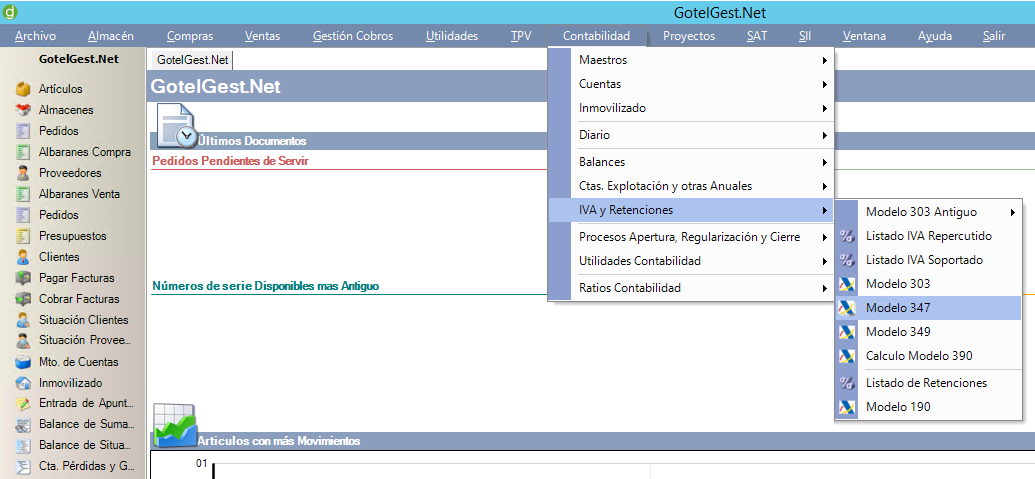Switch to the GotelGest.Net document tab

[x=192, y=60]
